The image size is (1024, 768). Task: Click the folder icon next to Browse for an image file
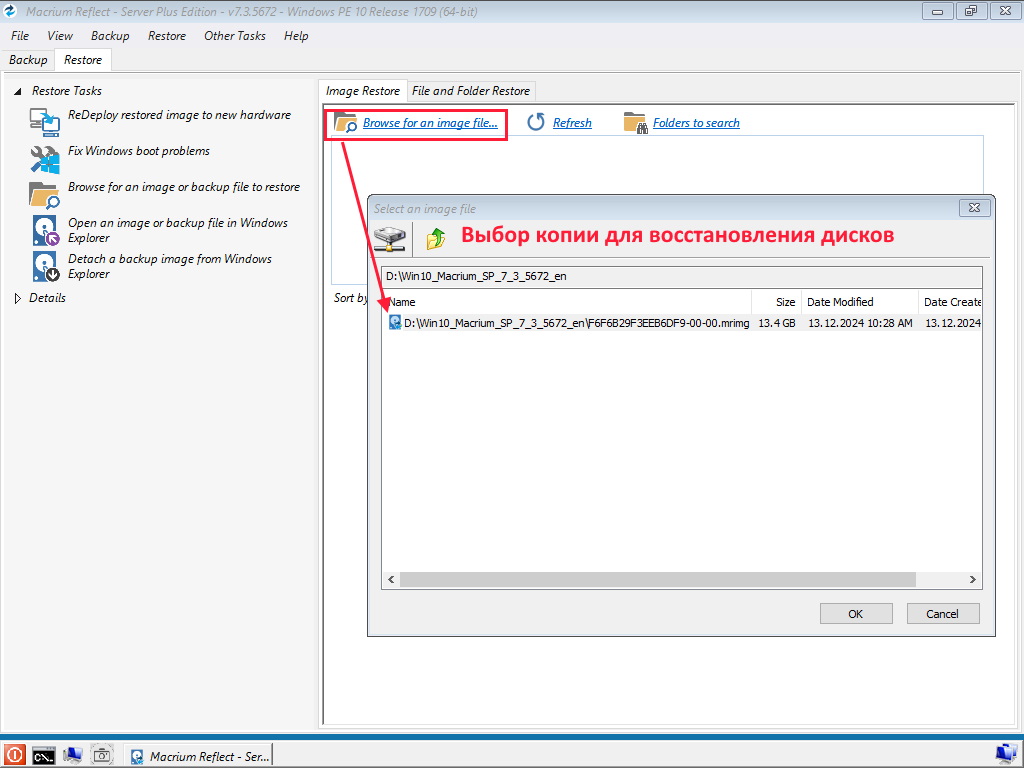point(345,122)
